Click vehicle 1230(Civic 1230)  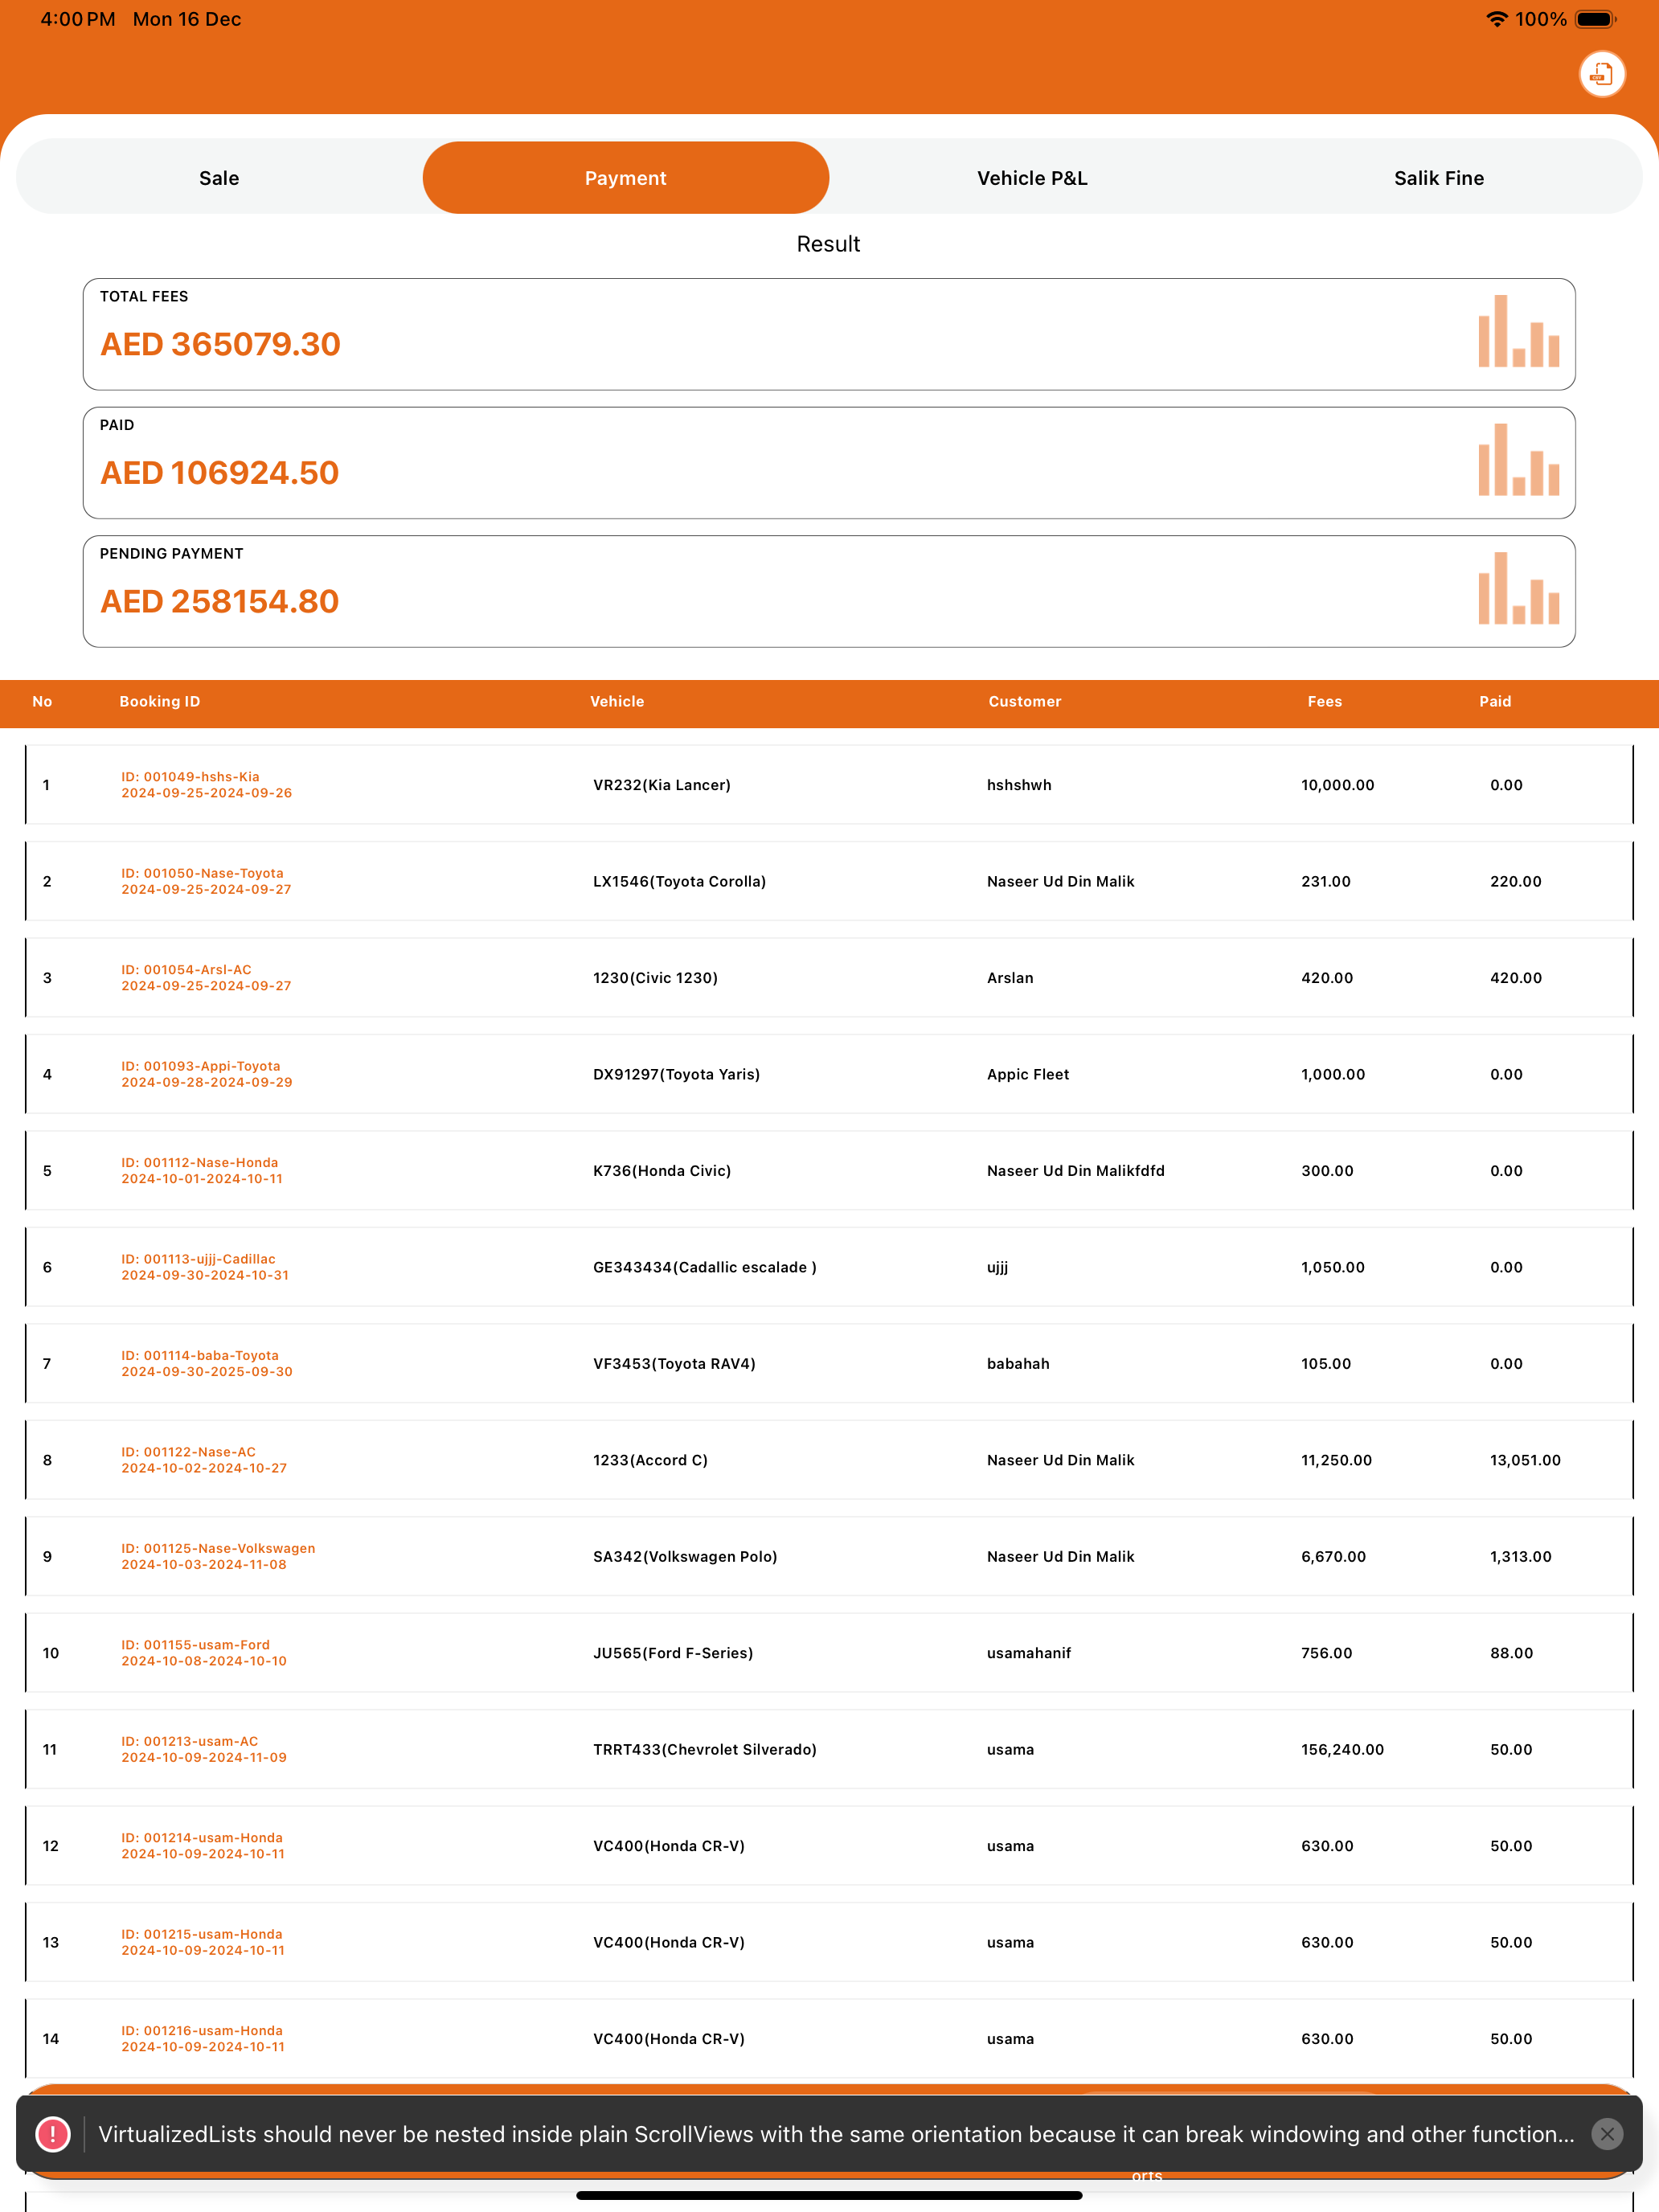(x=655, y=978)
